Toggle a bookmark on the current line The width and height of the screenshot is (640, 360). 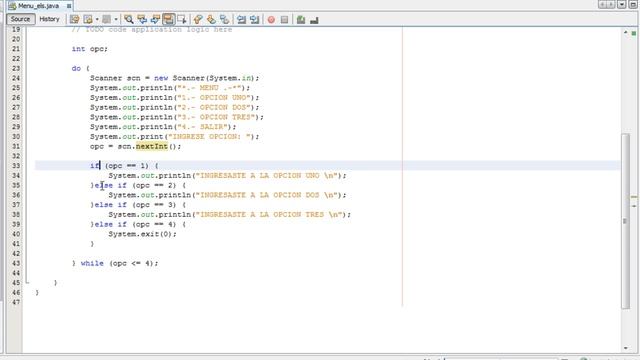[224, 19]
